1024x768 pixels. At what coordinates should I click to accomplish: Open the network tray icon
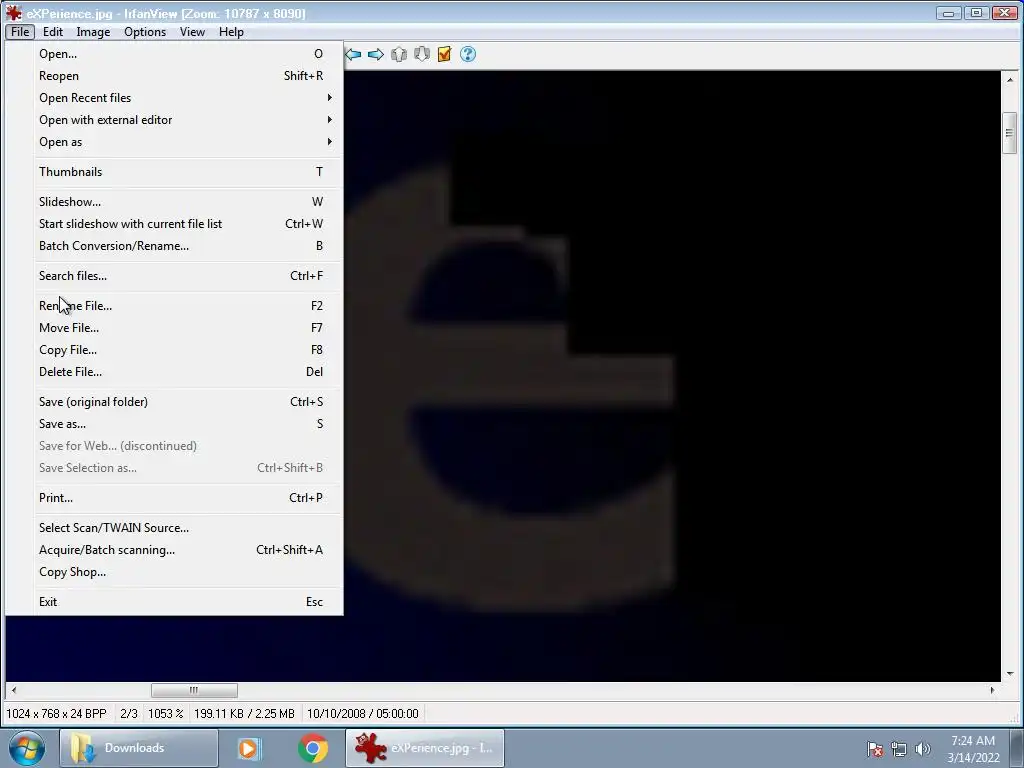[x=899, y=749]
